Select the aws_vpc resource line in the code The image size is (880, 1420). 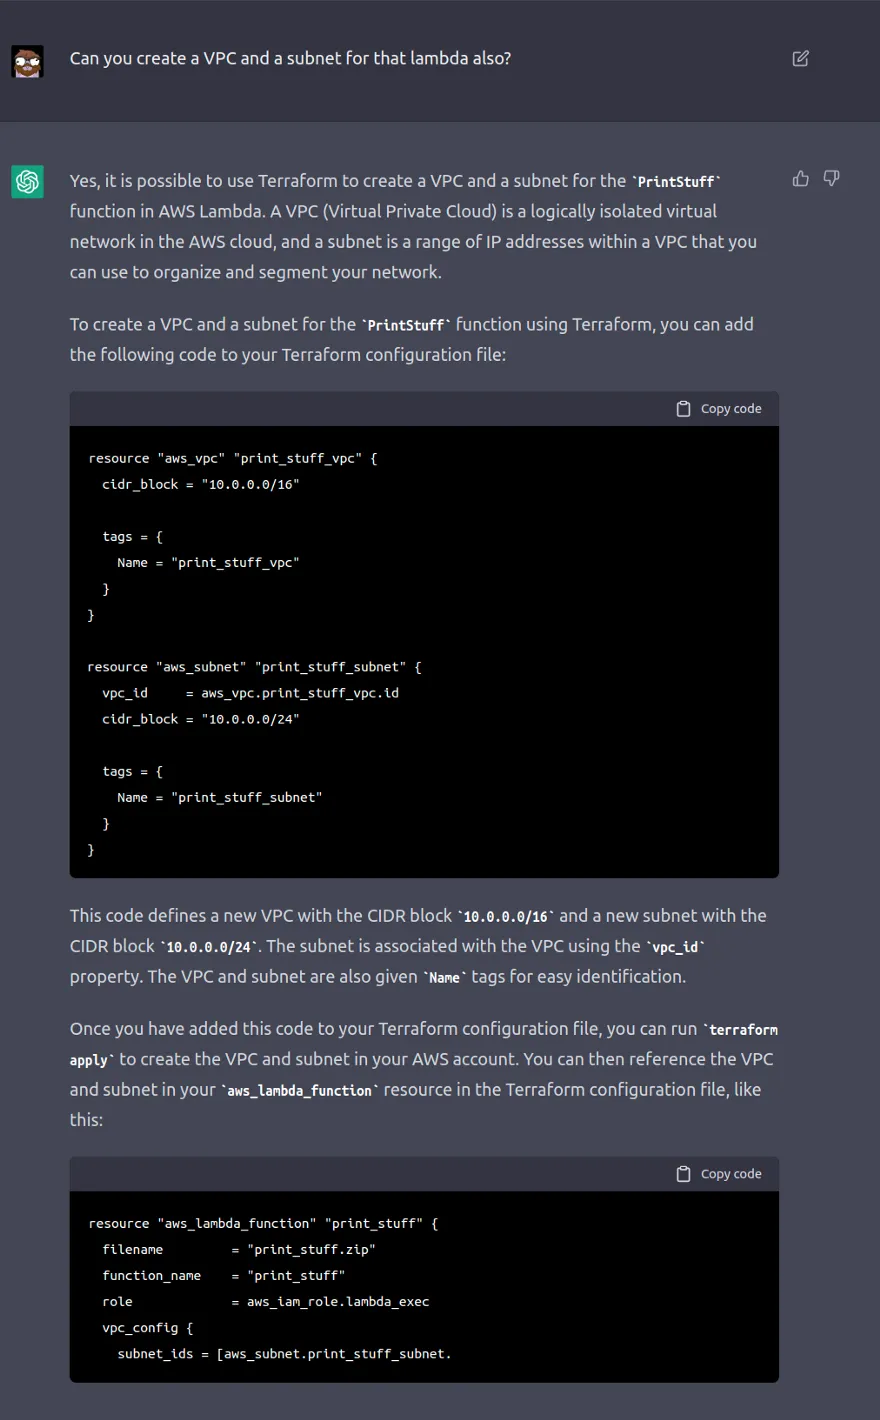tap(231, 458)
